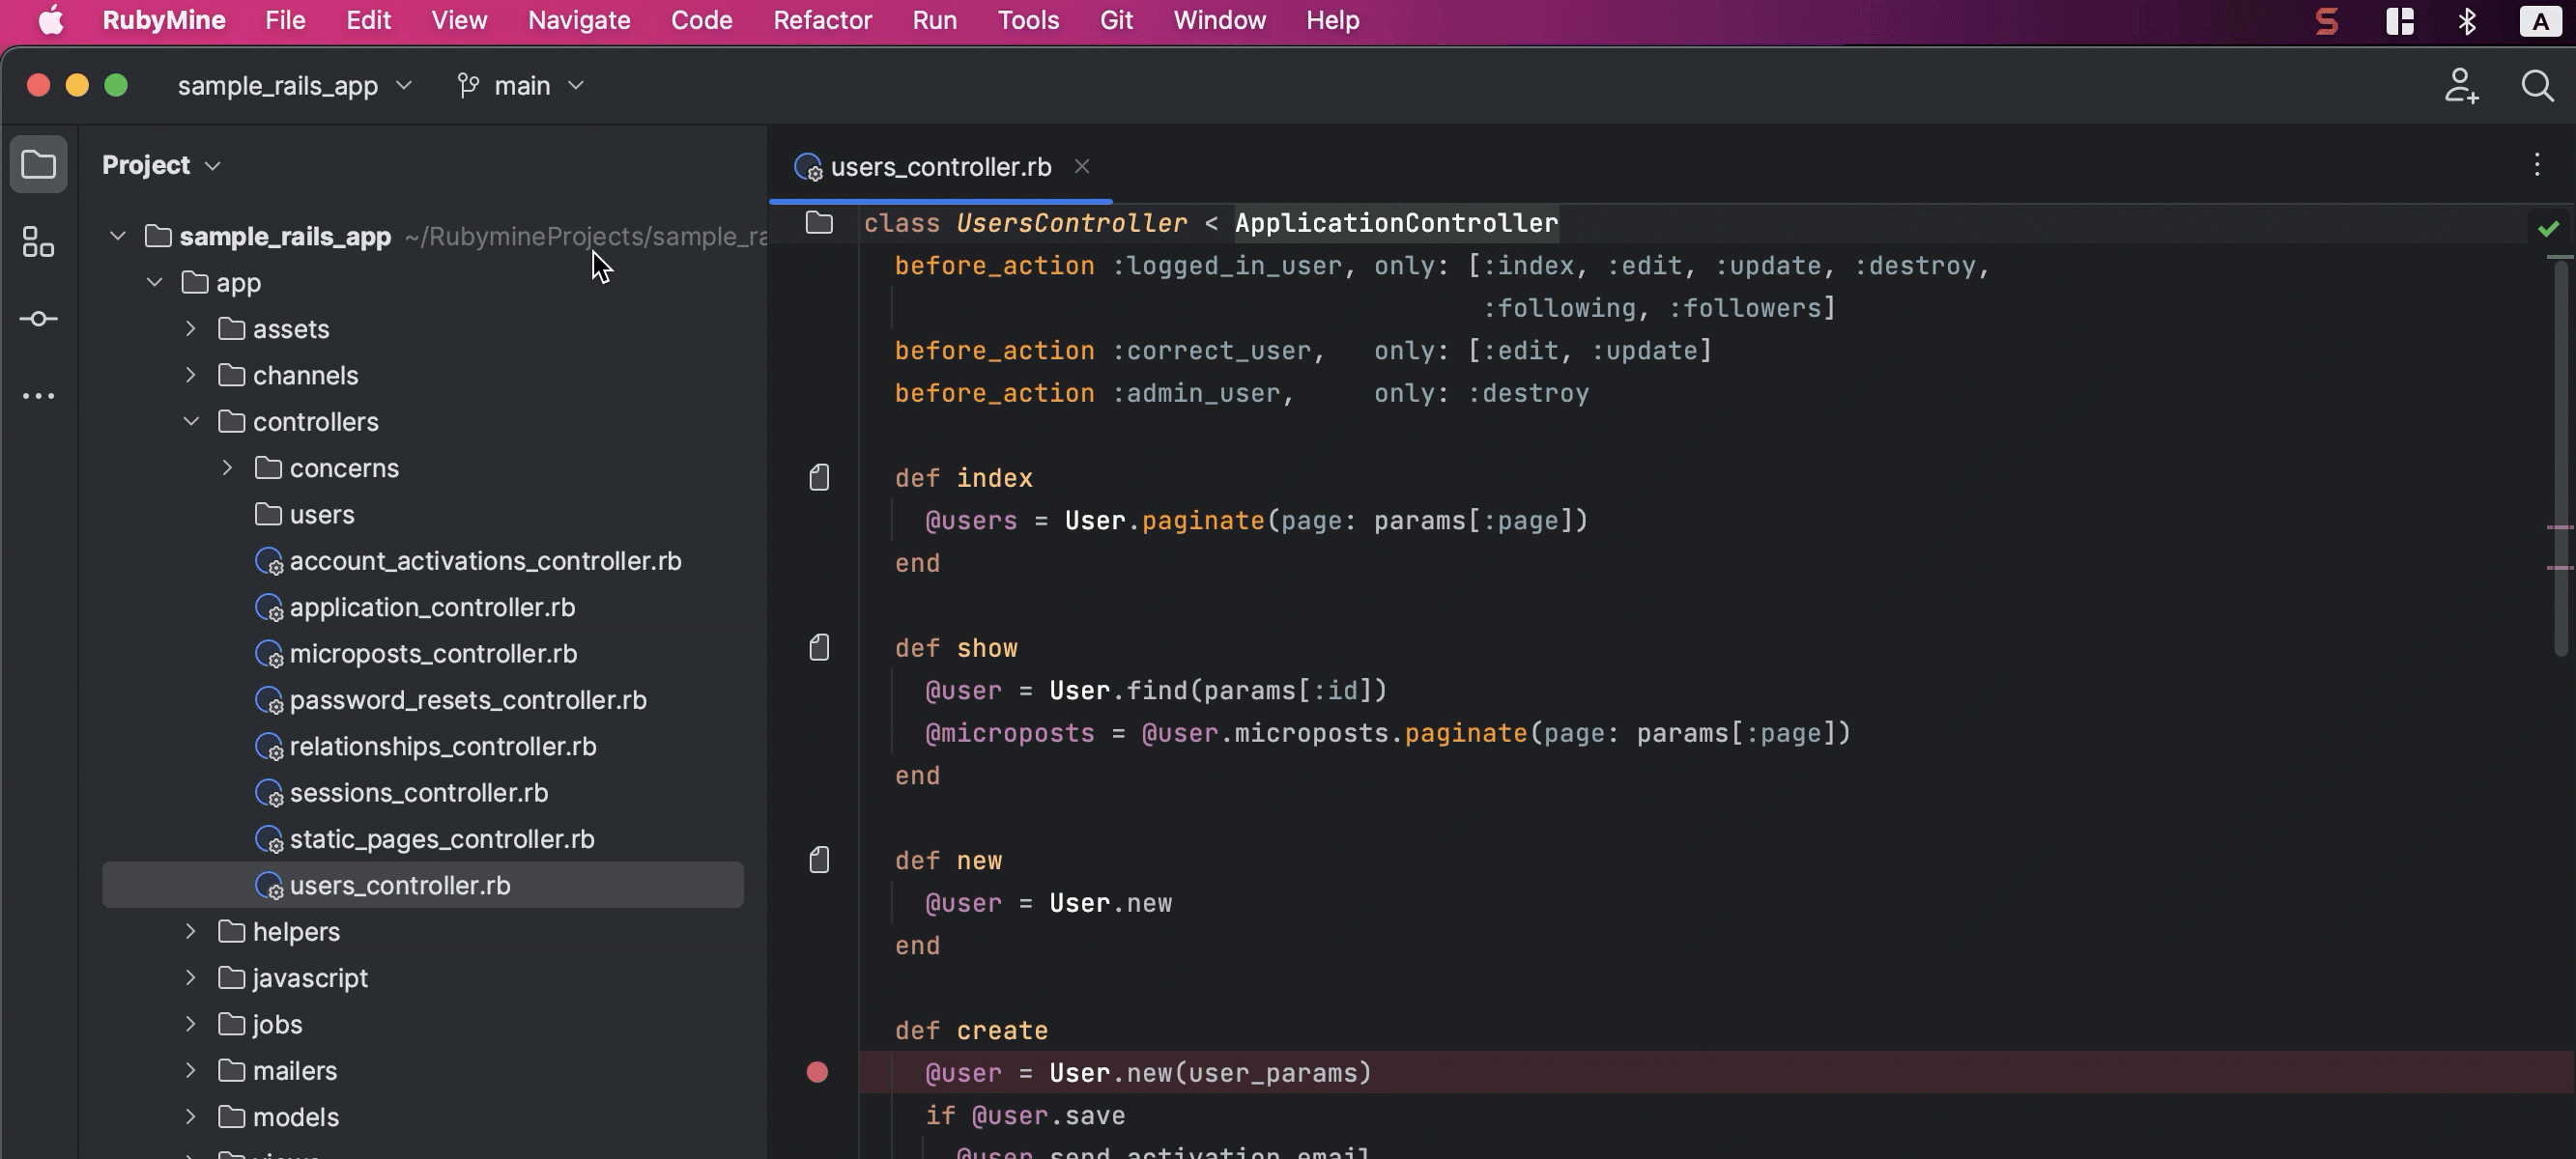Open the Refactor menu
2576x1159 pixels.
(x=822, y=20)
